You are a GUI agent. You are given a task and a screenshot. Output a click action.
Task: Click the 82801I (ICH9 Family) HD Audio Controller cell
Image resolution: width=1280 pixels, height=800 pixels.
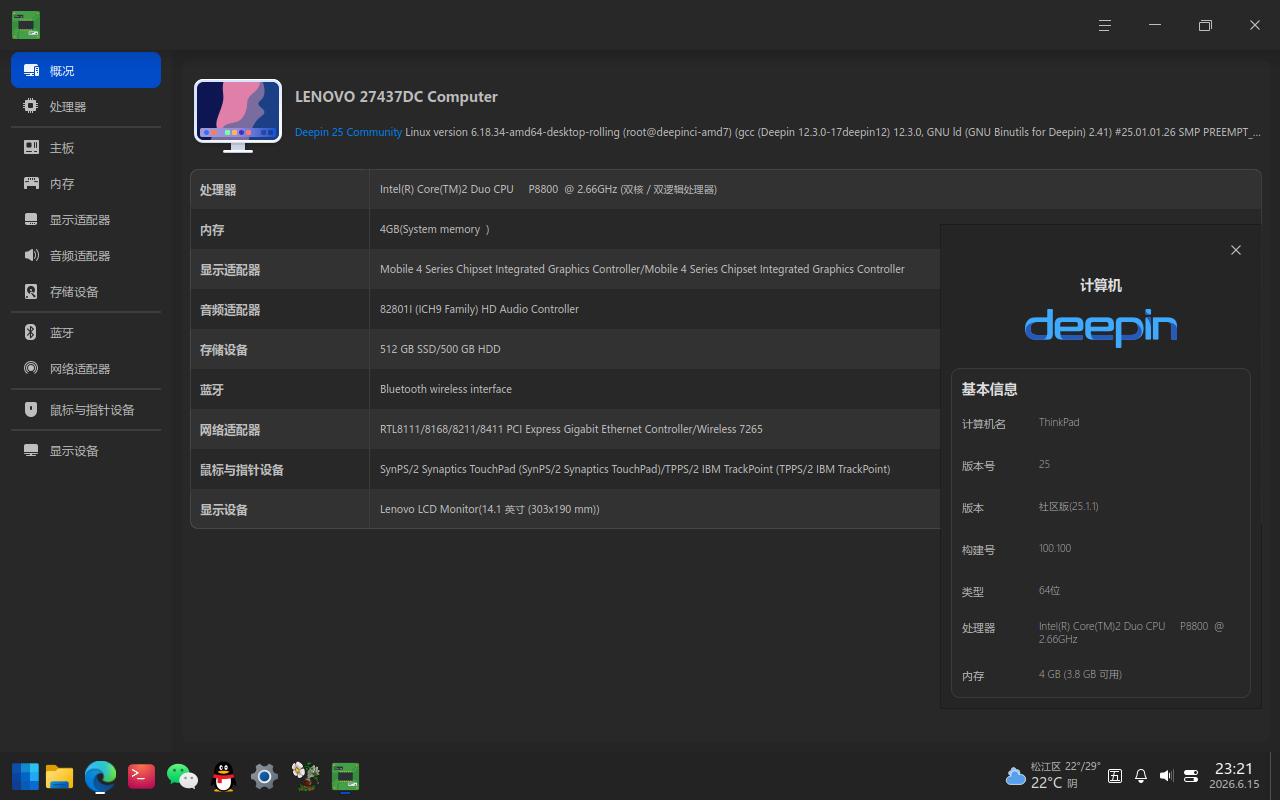(479, 309)
